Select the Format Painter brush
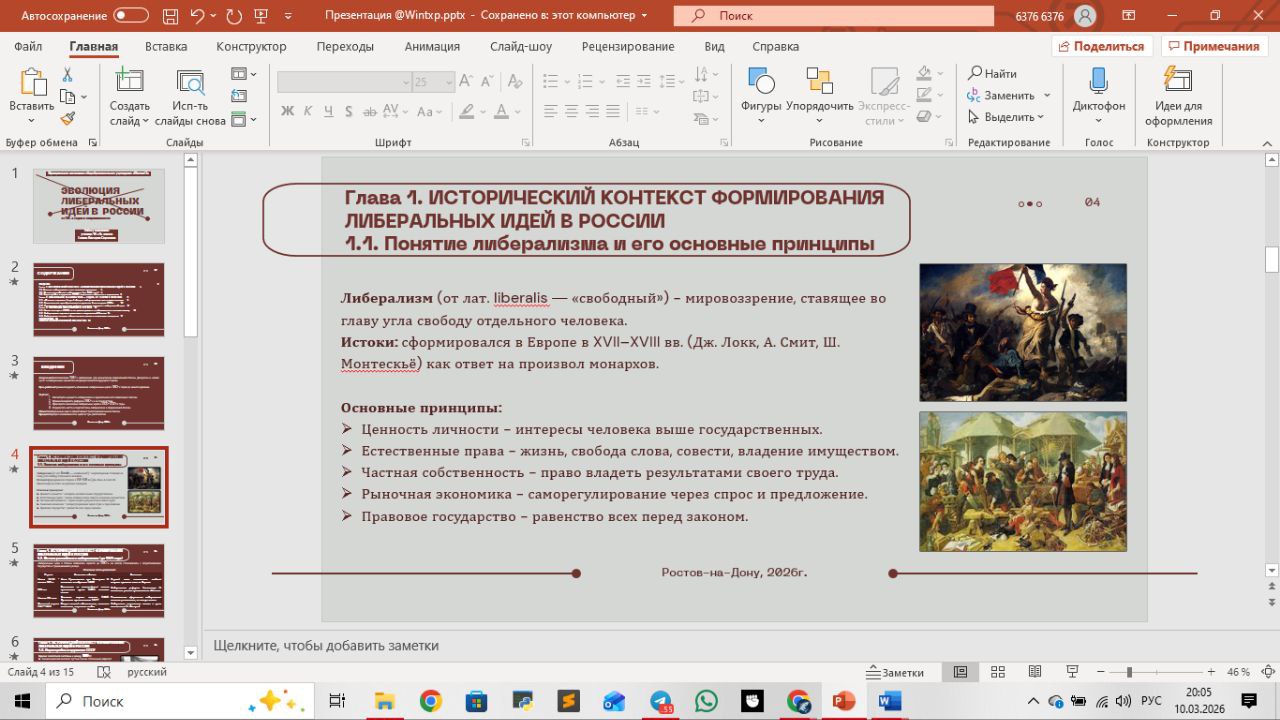Image resolution: width=1280 pixels, height=720 pixels. (x=67, y=118)
